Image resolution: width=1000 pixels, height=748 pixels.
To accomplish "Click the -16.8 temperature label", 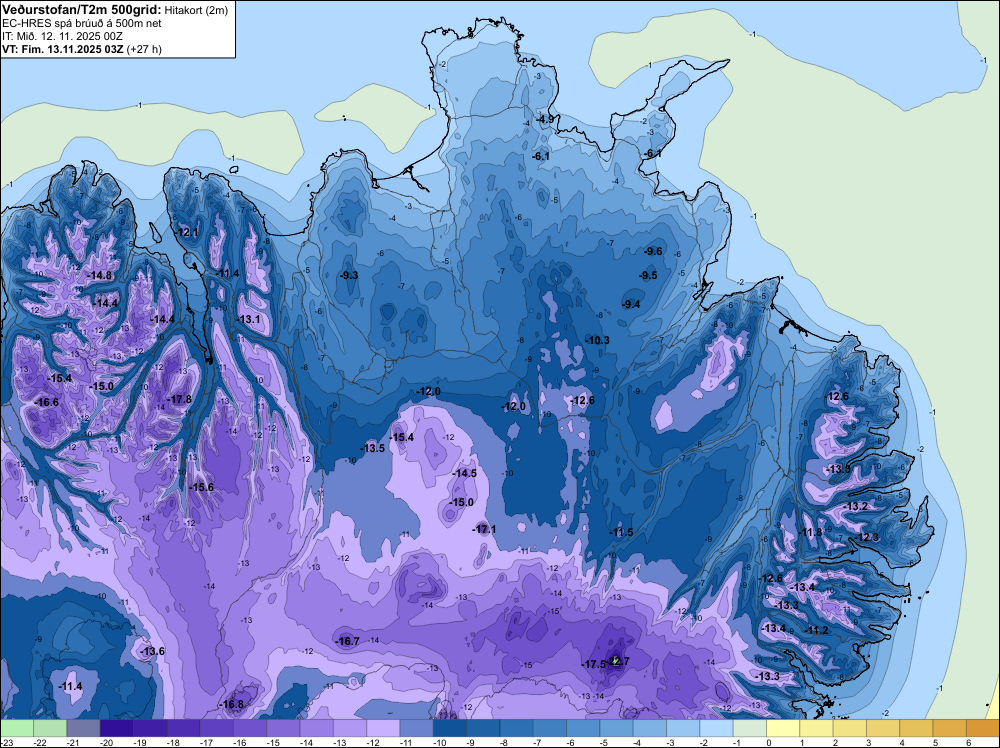I will pos(232,704).
